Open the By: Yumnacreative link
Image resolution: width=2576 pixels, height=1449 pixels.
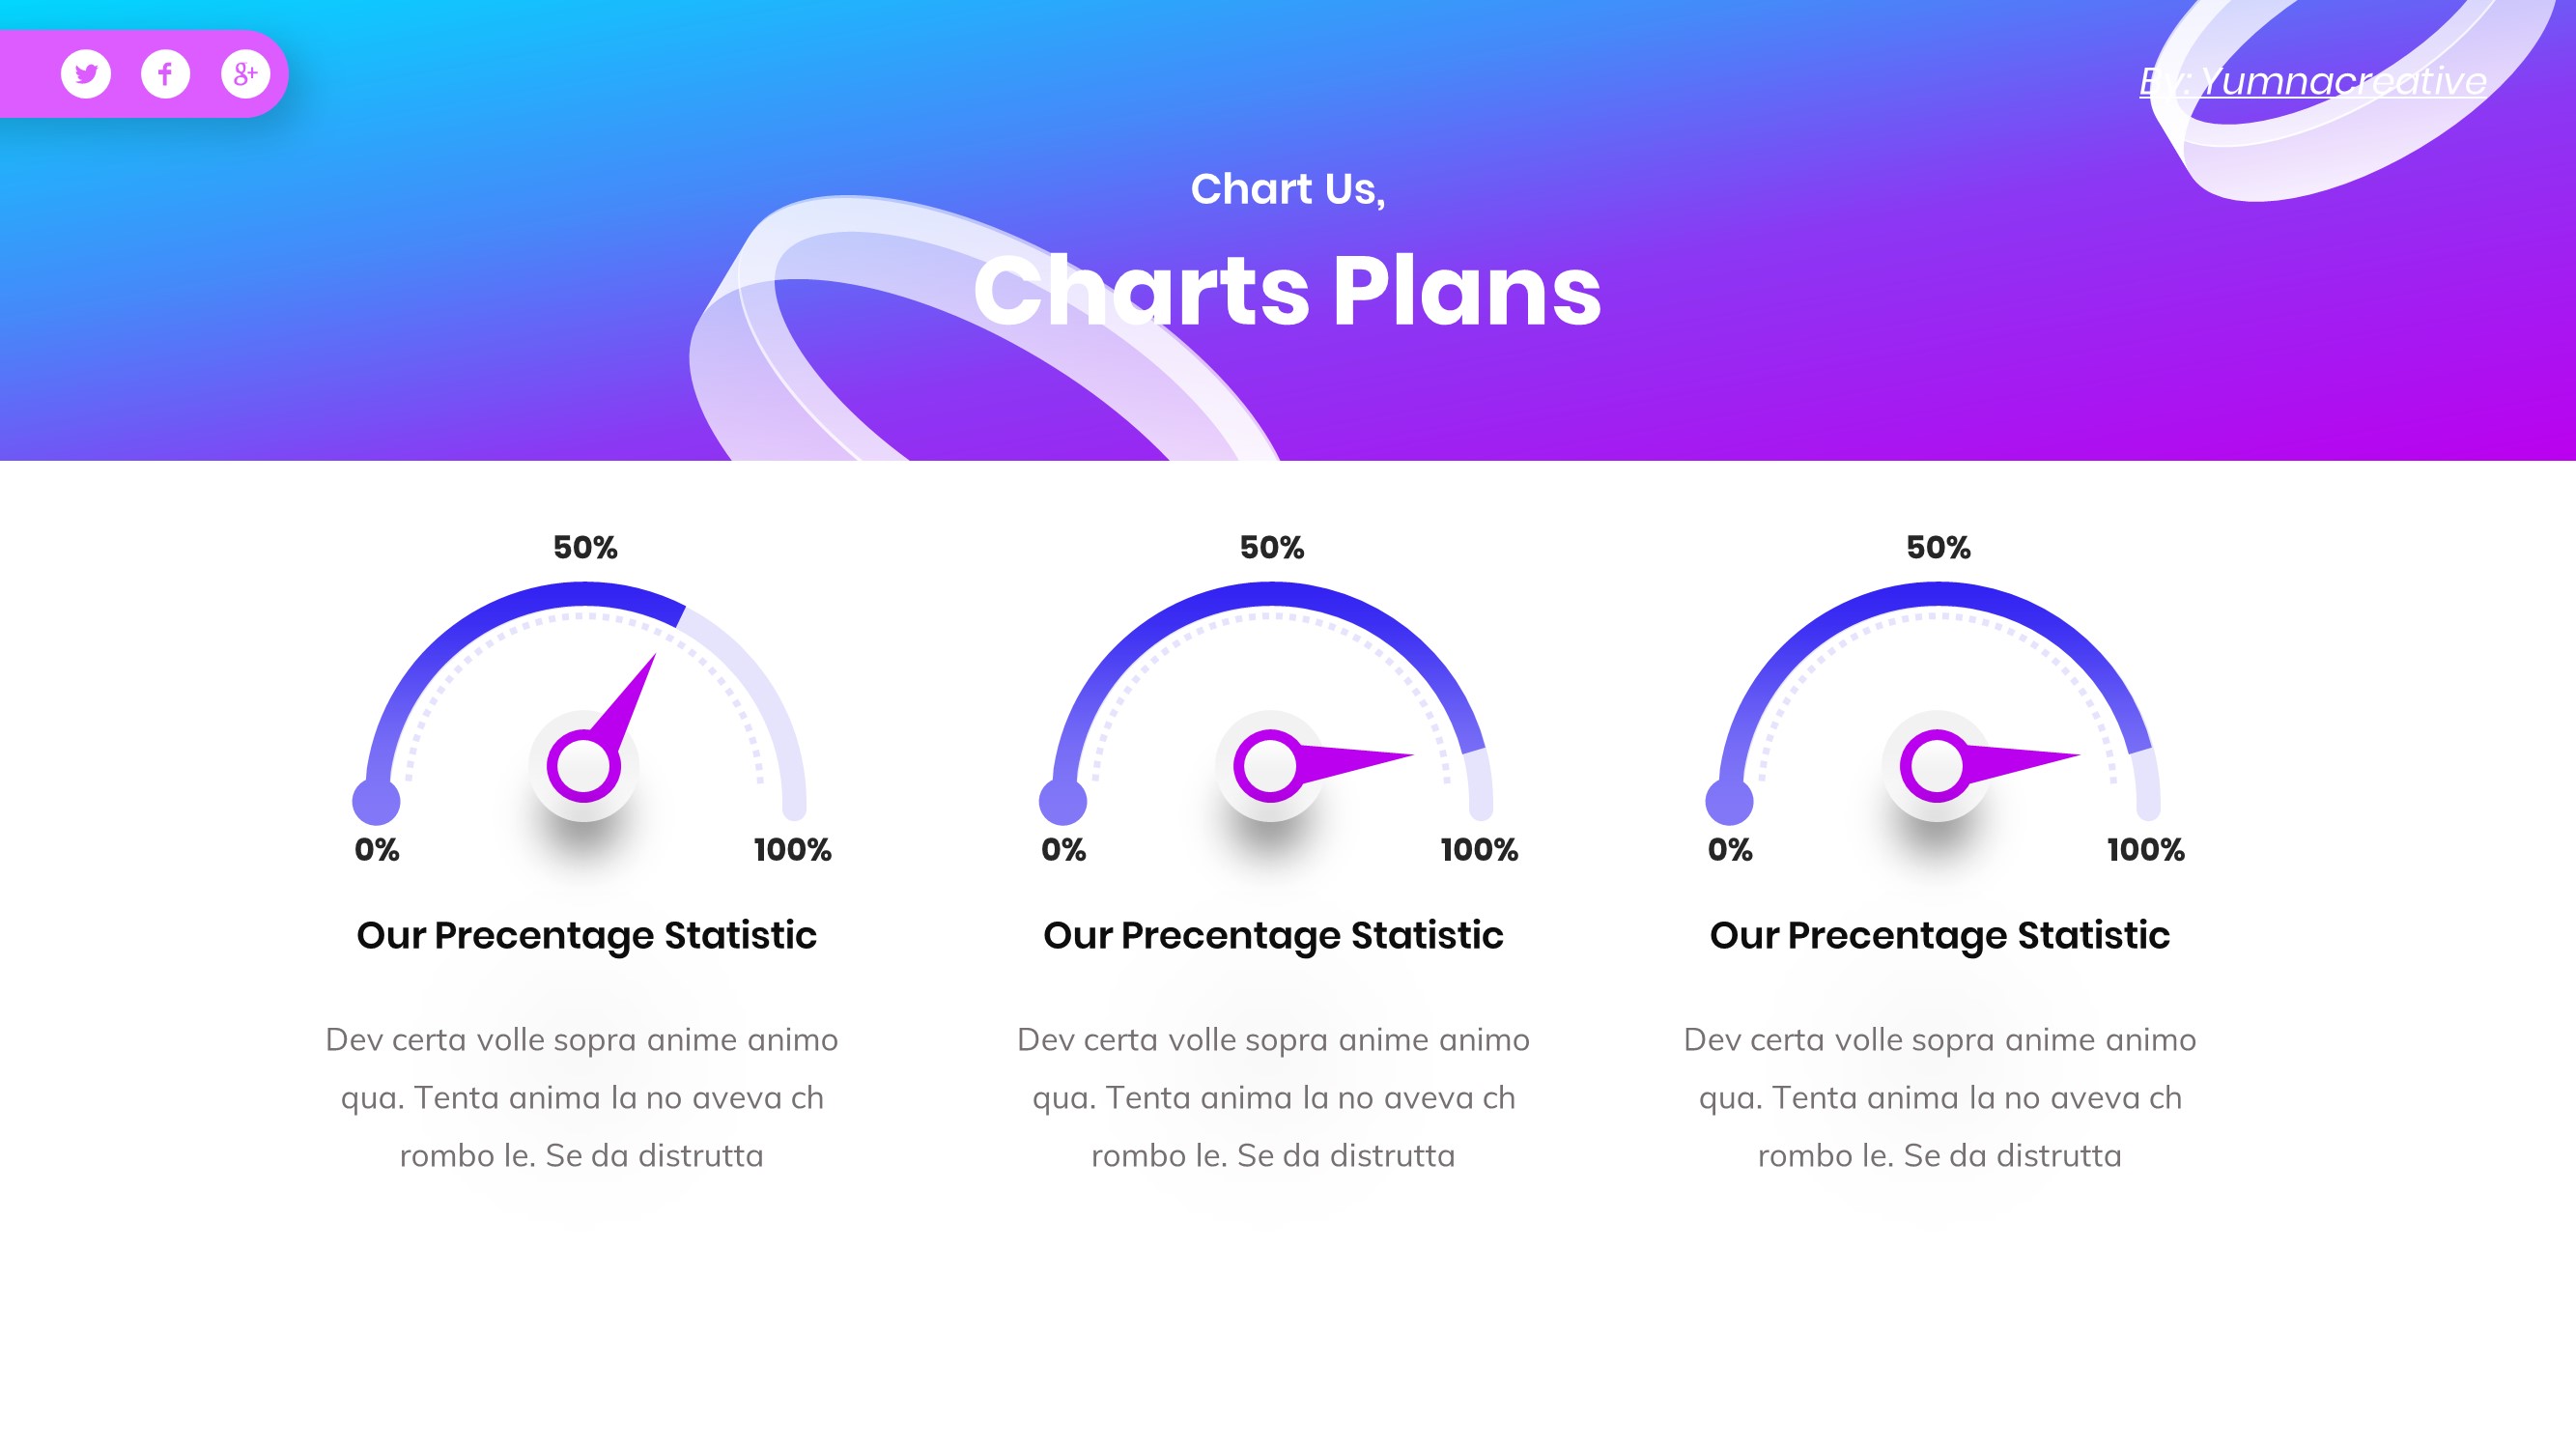[x=2312, y=81]
